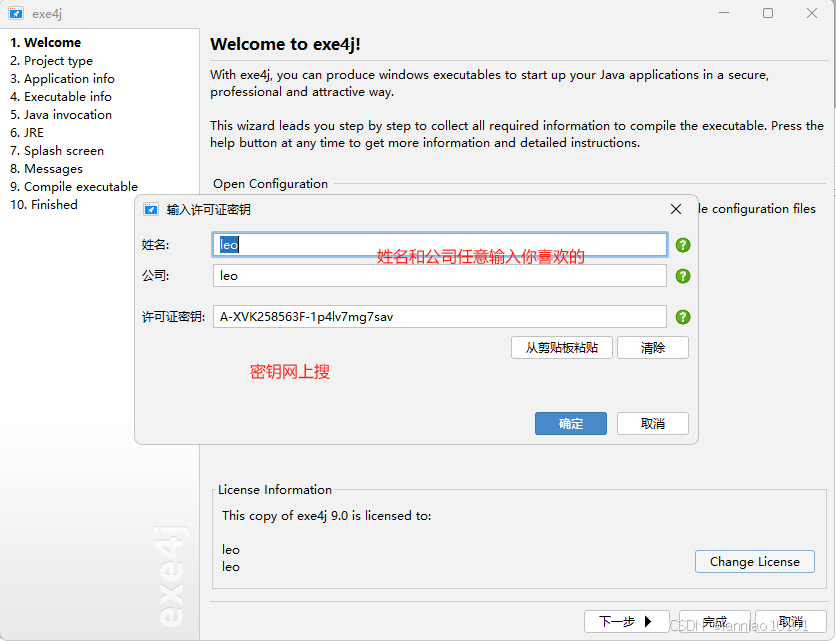This screenshot has height=641, width=836.
Task: Click help icon next to 姓名 field
Action: pyautogui.click(x=682, y=245)
